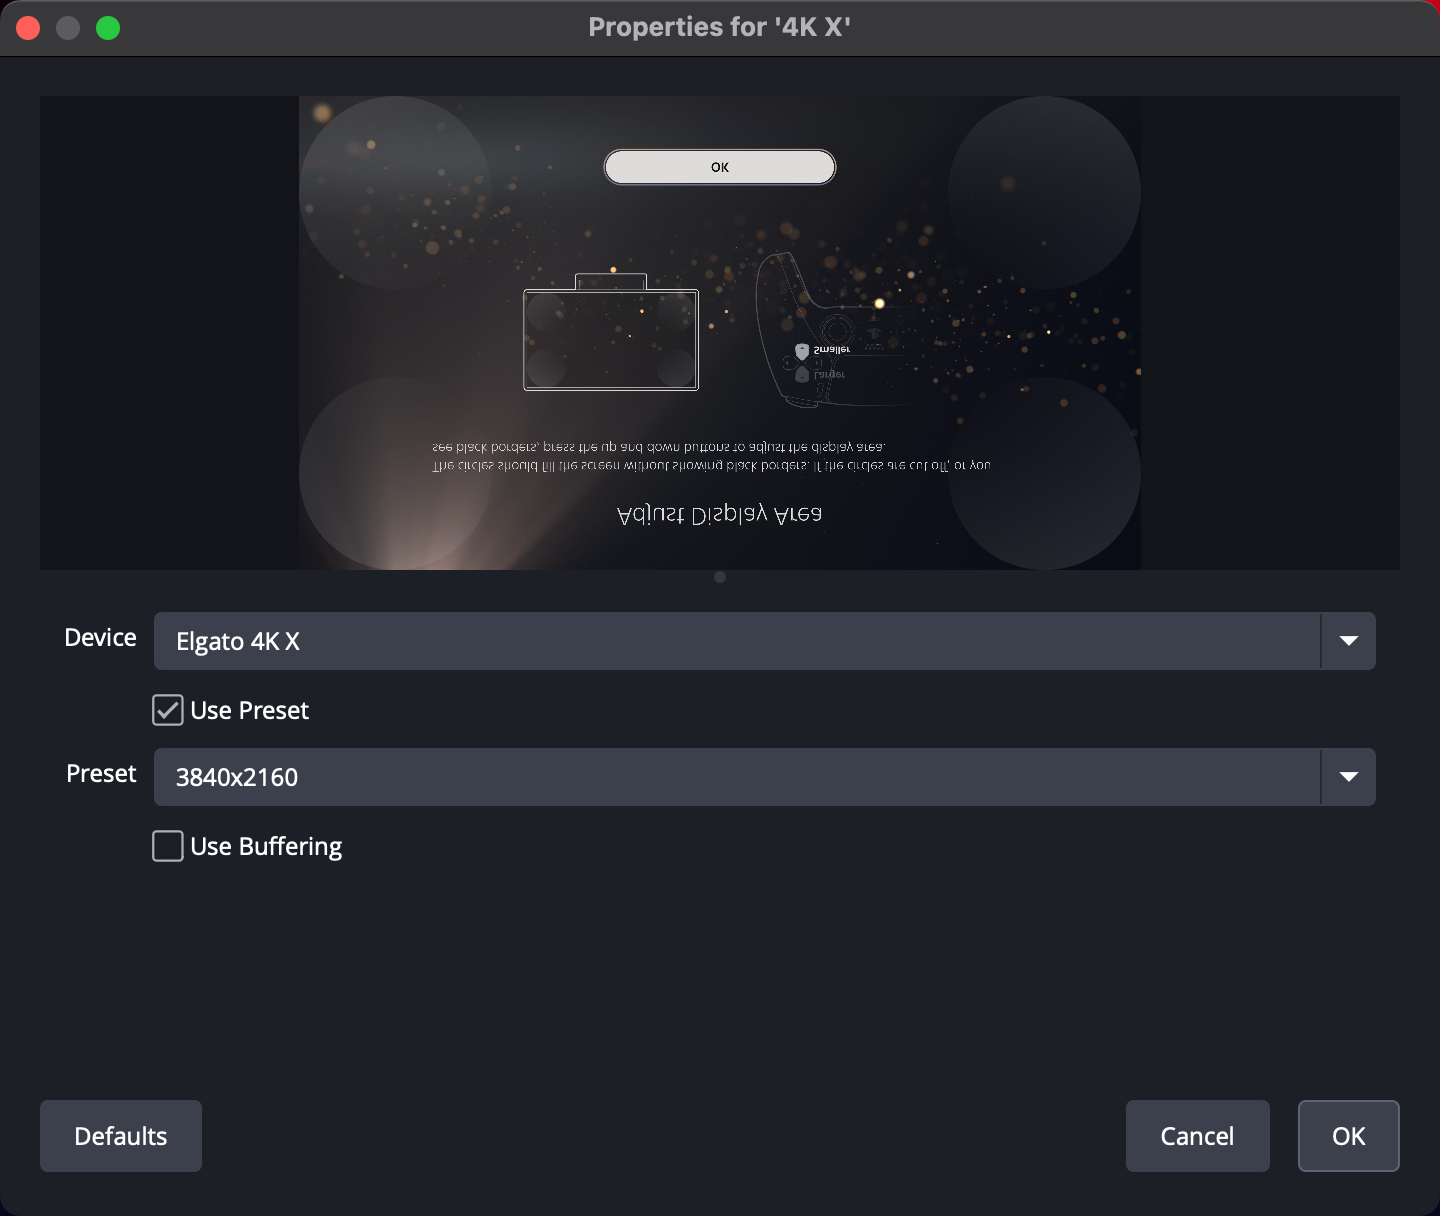
Task: Click the gray minimize button in title bar
Action: [x=68, y=28]
